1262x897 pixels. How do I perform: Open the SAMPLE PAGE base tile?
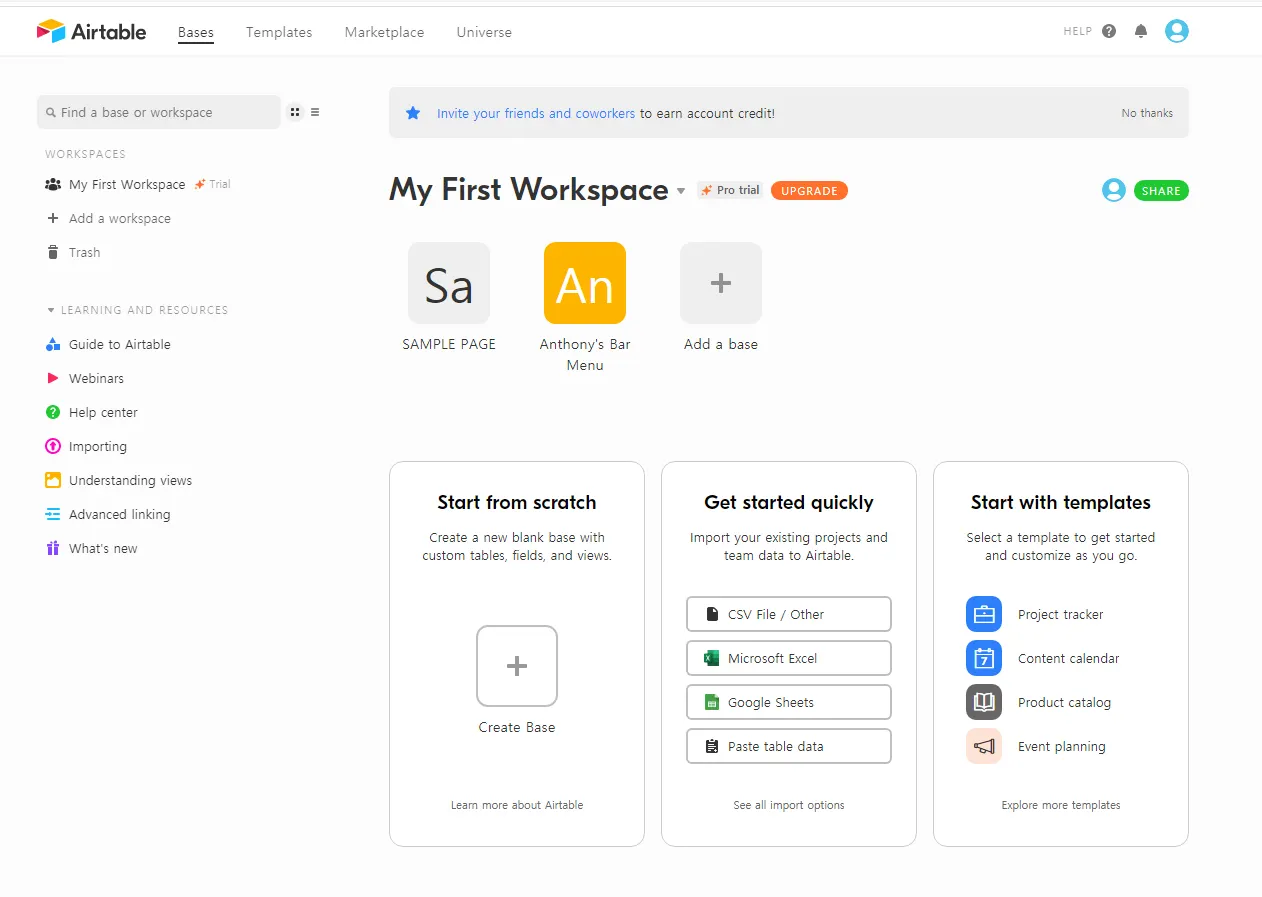click(x=449, y=283)
